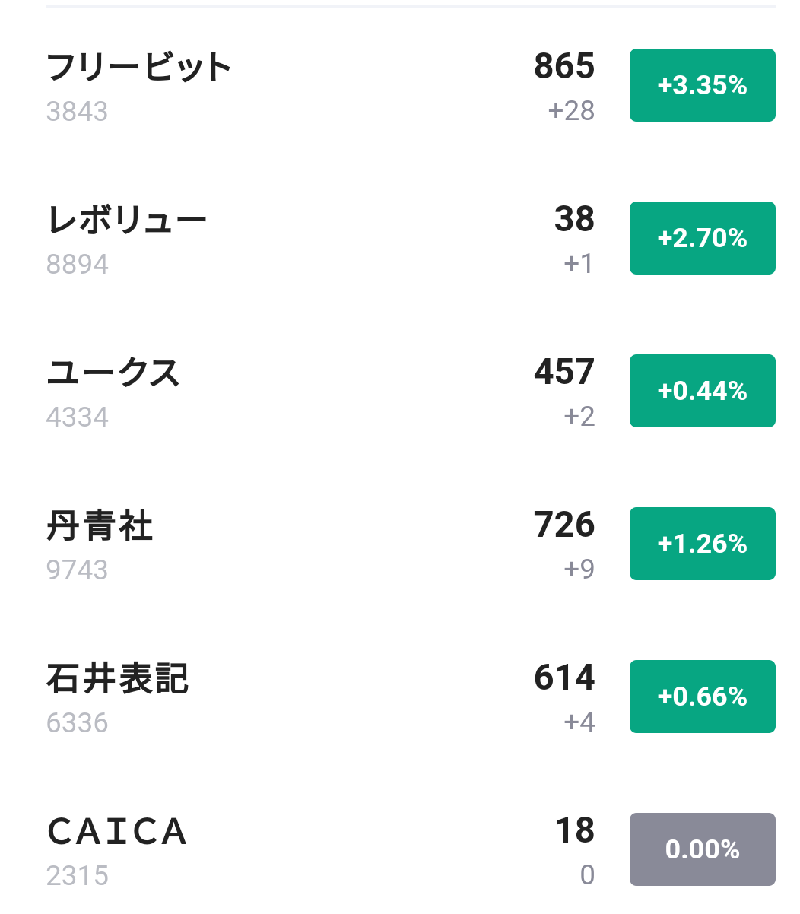Click the 726 price value

(x=564, y=525)
